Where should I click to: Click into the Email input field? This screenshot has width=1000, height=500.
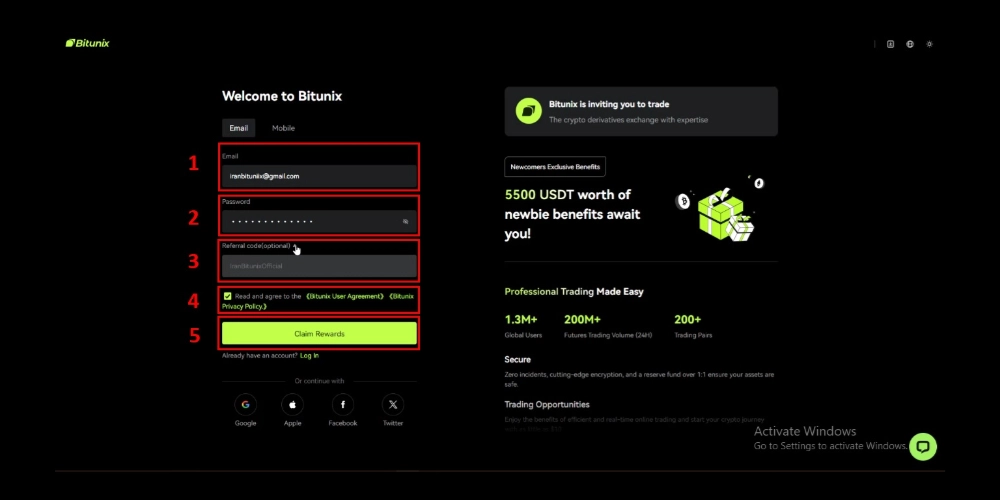pos(318,176)
